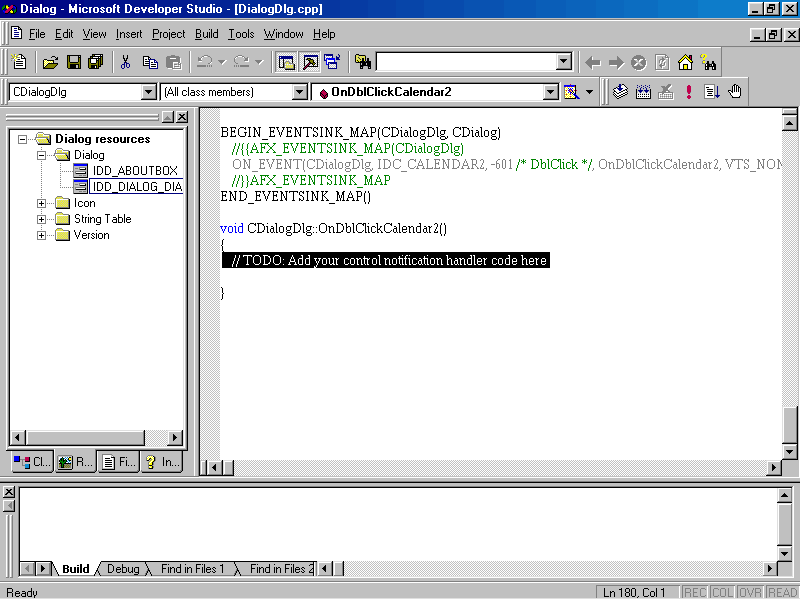Go back with the left arrow icon
This screenshot has width=800, height=600.
tap(593, 63)
